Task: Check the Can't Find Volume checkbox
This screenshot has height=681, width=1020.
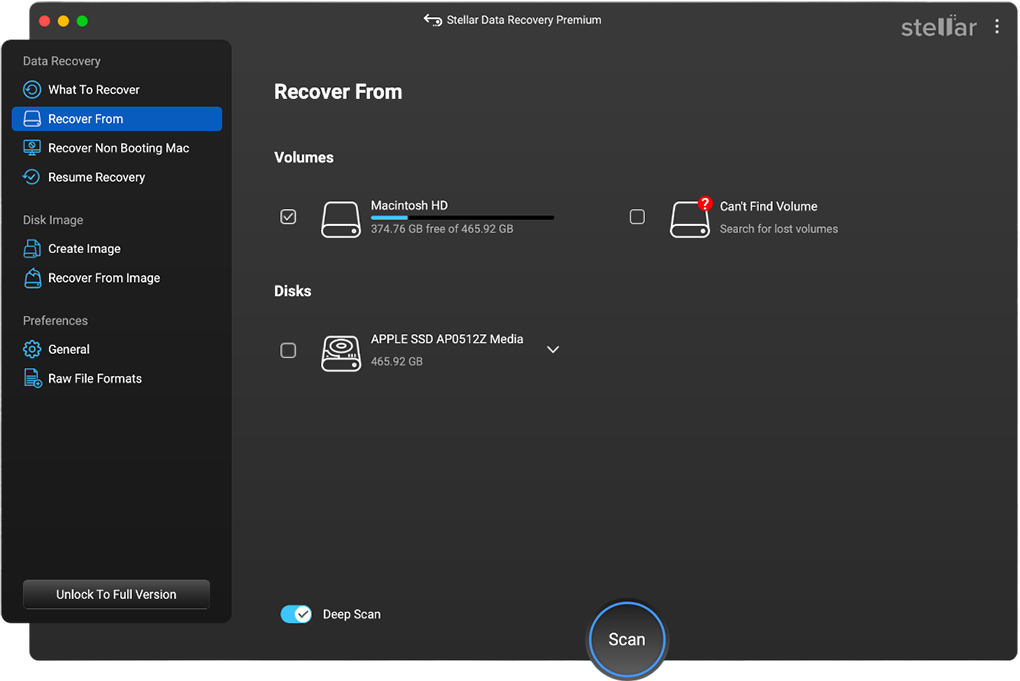Action: point(637,217)
